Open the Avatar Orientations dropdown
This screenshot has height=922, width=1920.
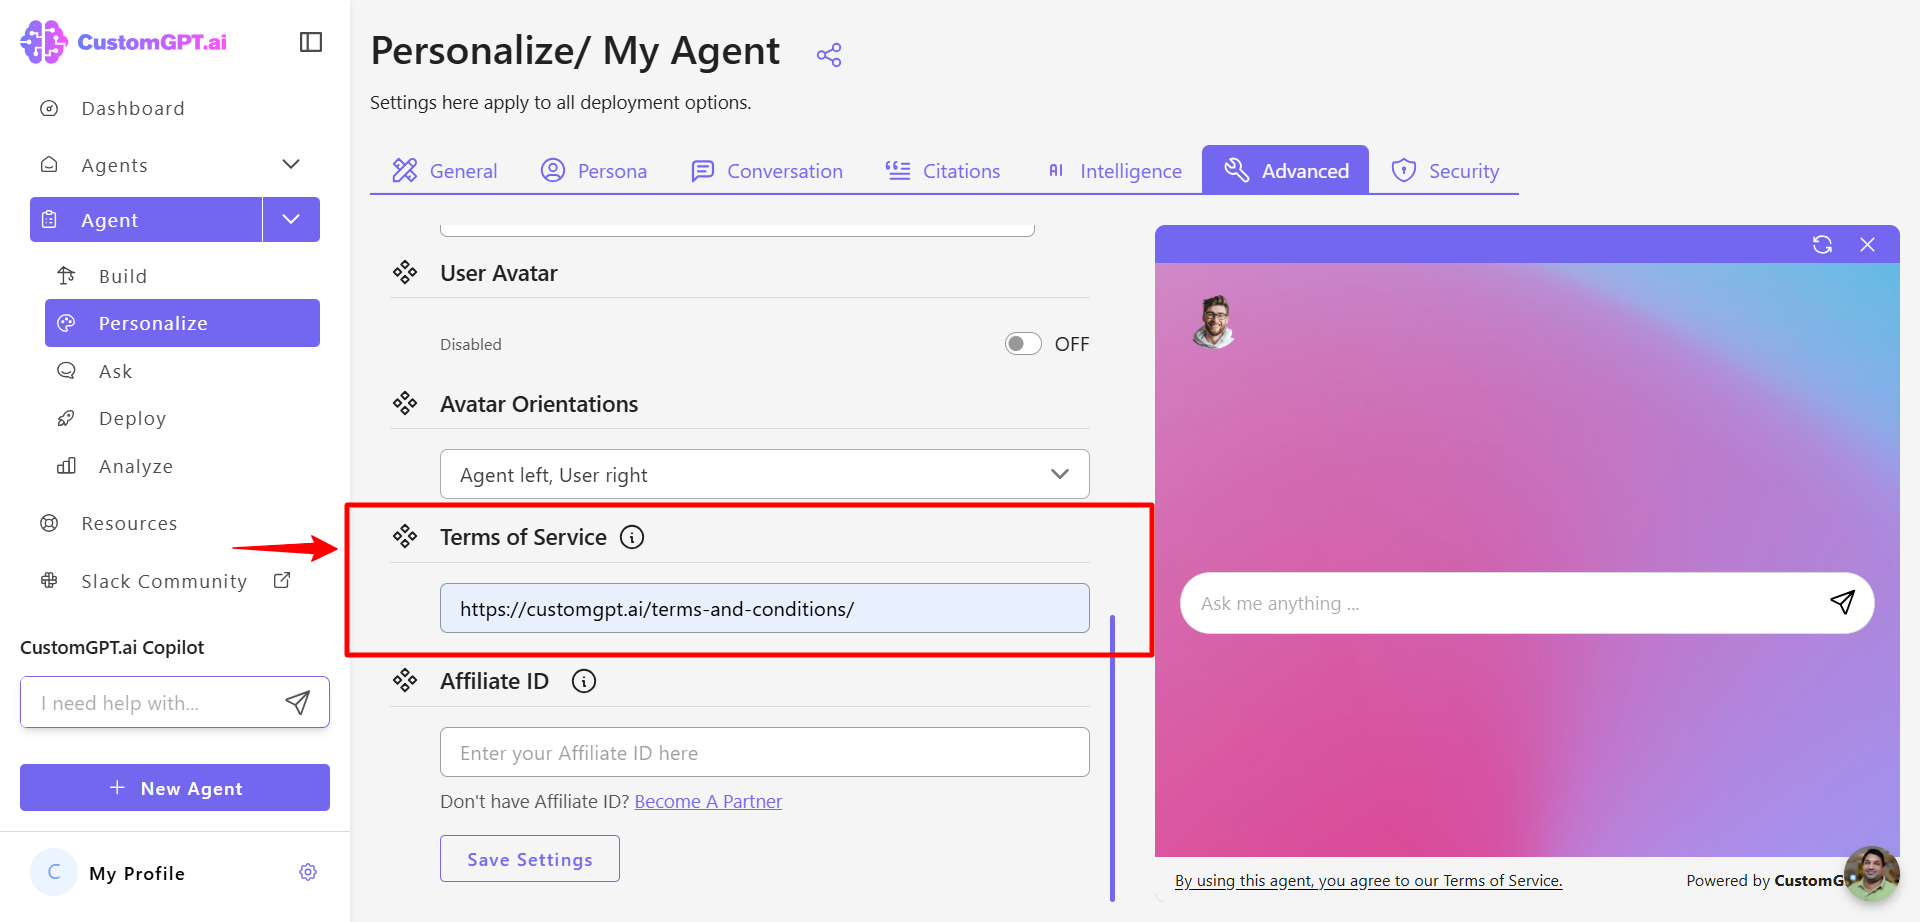click(x=765, y=474)
